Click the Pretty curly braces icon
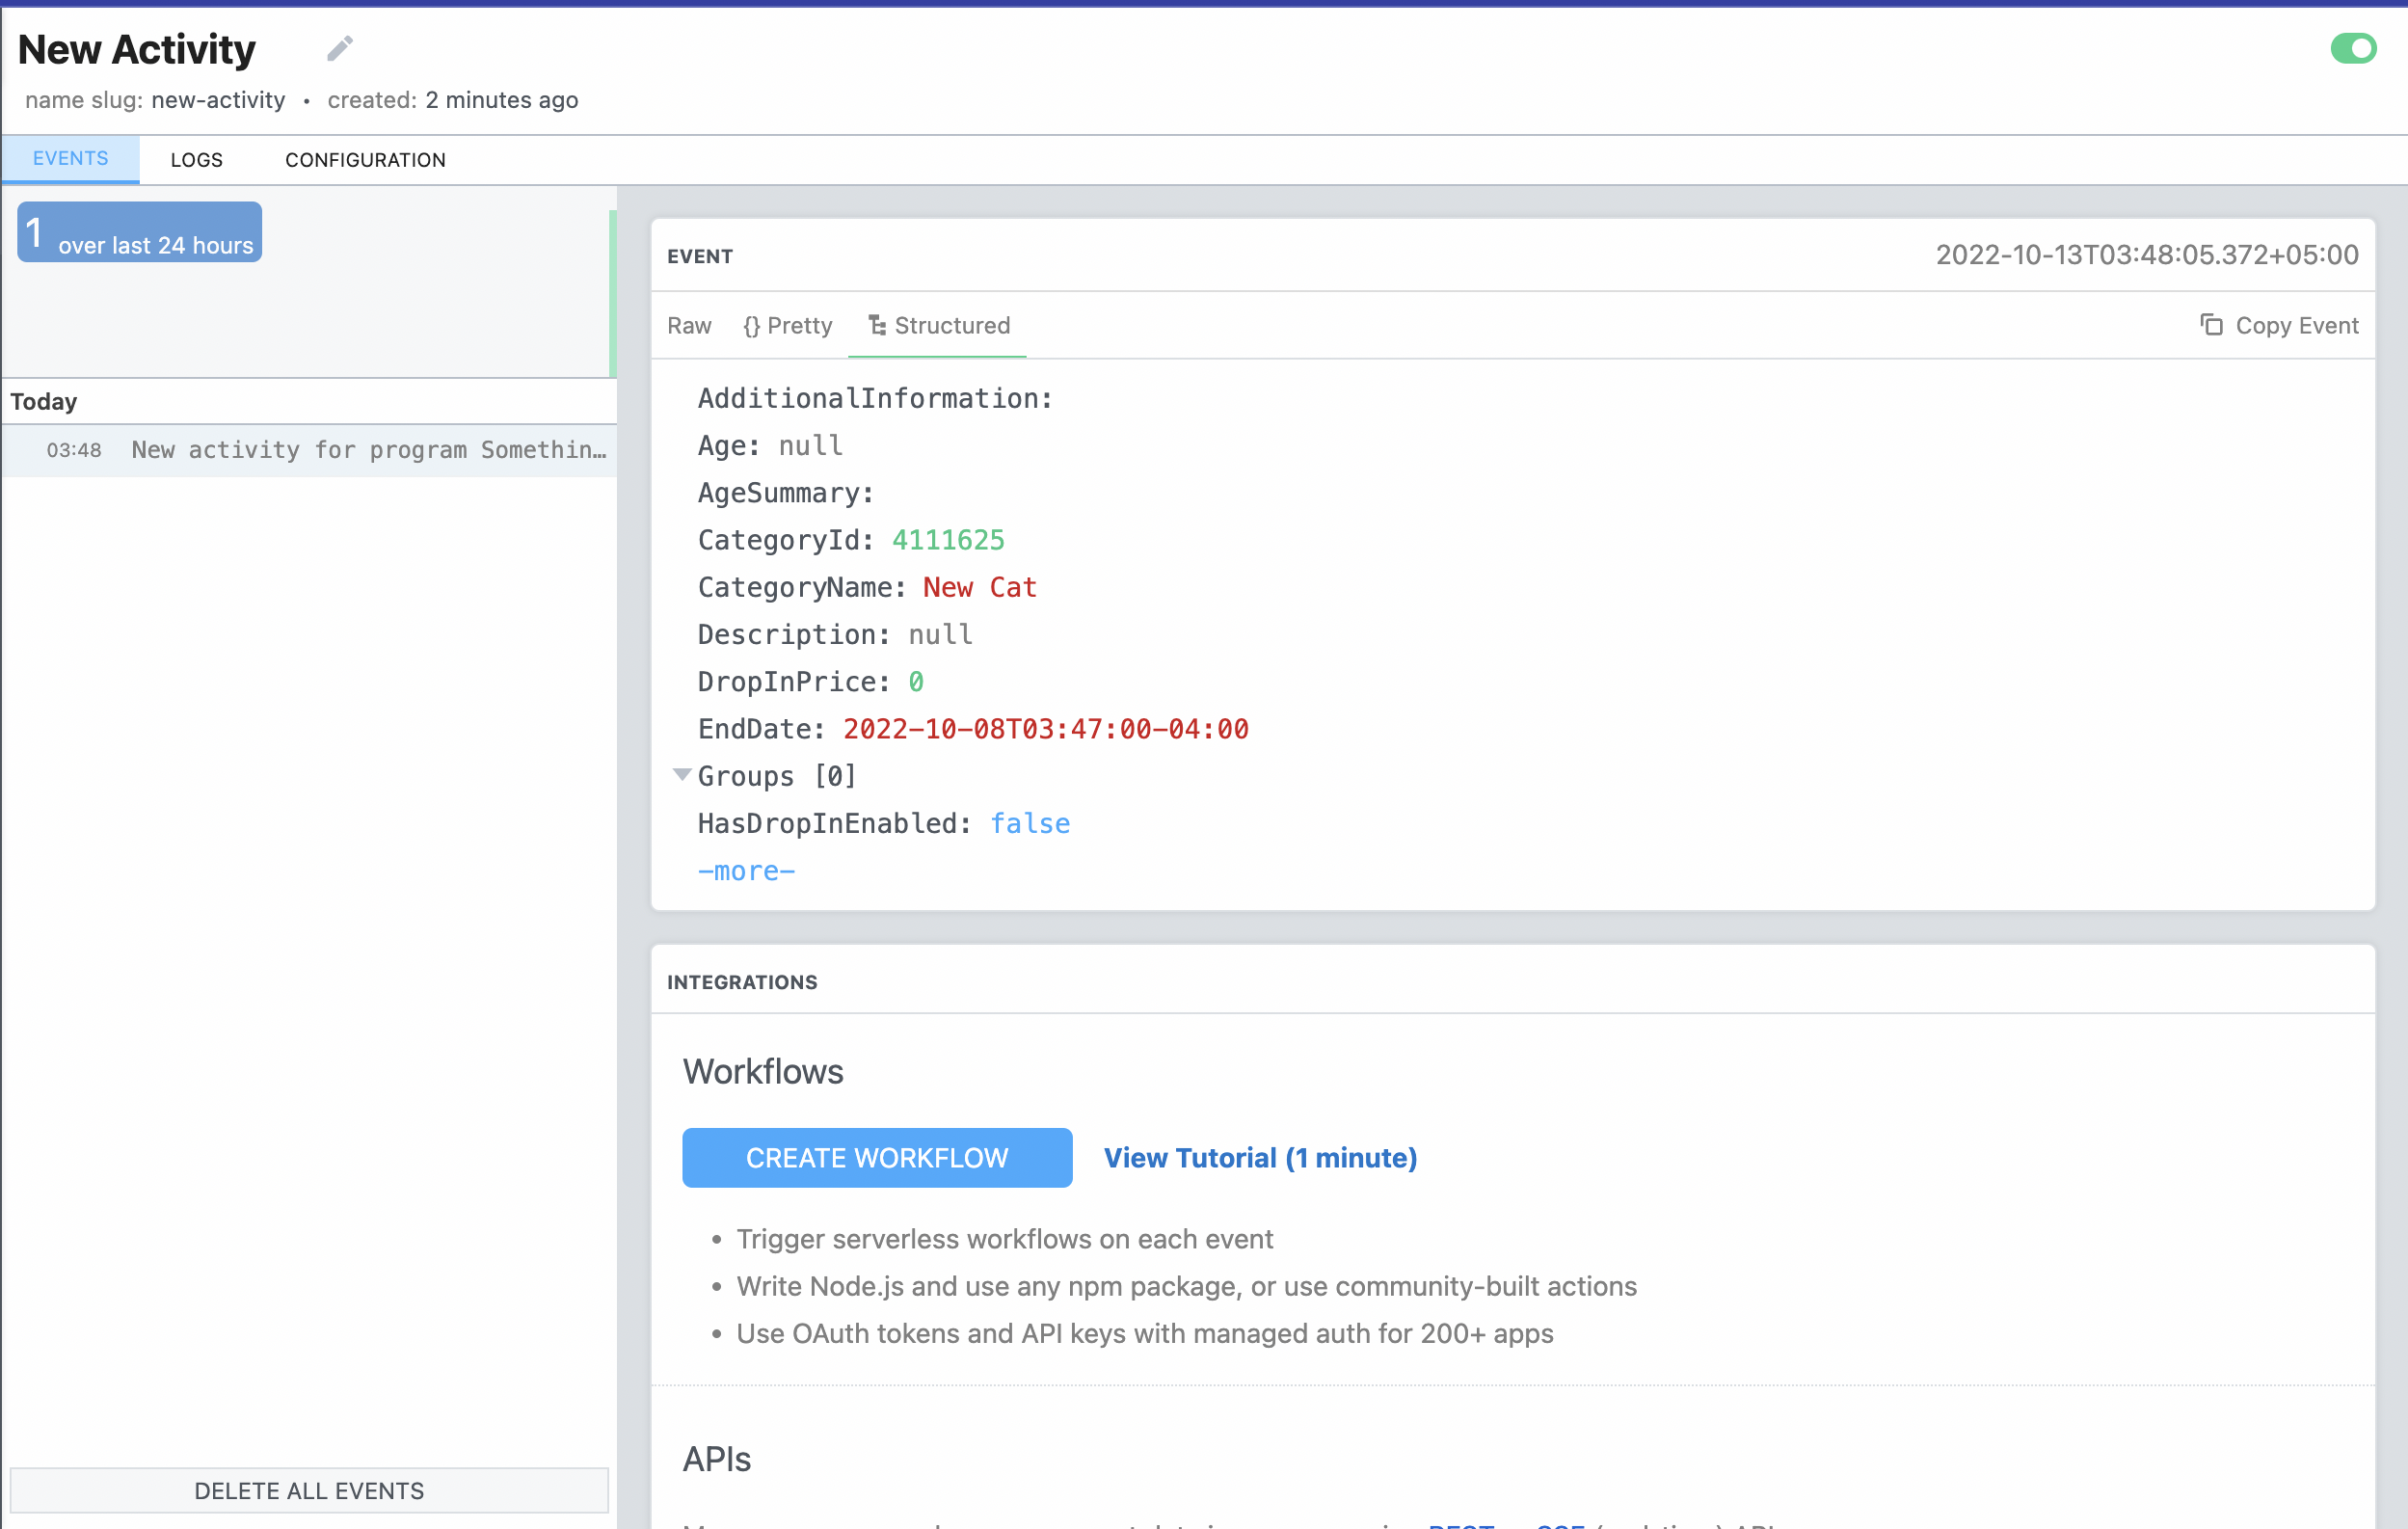The image size is (2408, 1529). (x=751, y=326)
